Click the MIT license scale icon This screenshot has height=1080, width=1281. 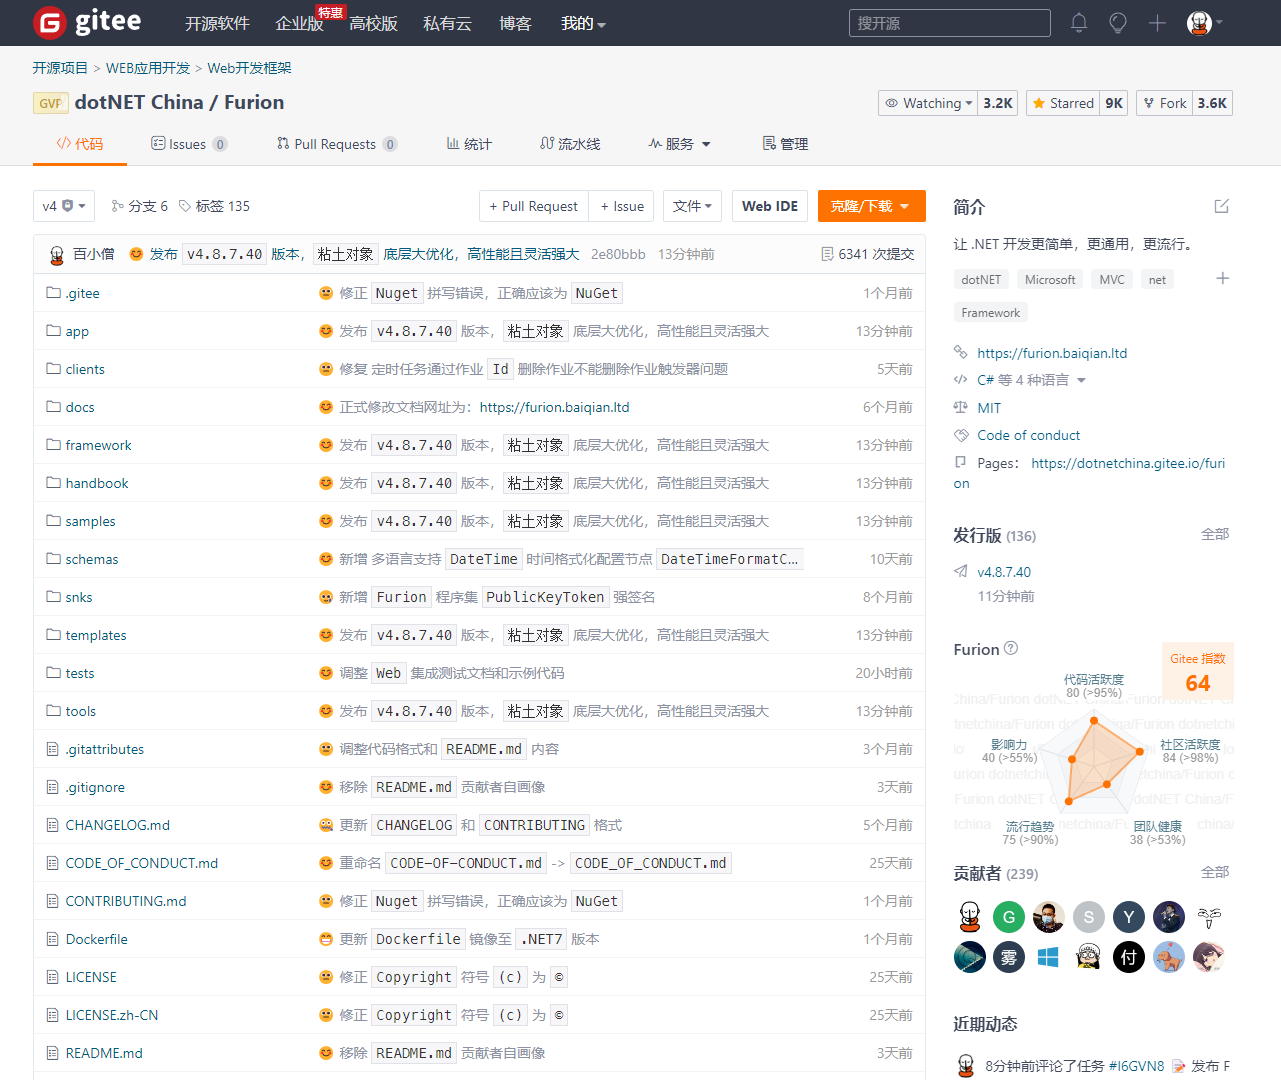tap(961, 407)
